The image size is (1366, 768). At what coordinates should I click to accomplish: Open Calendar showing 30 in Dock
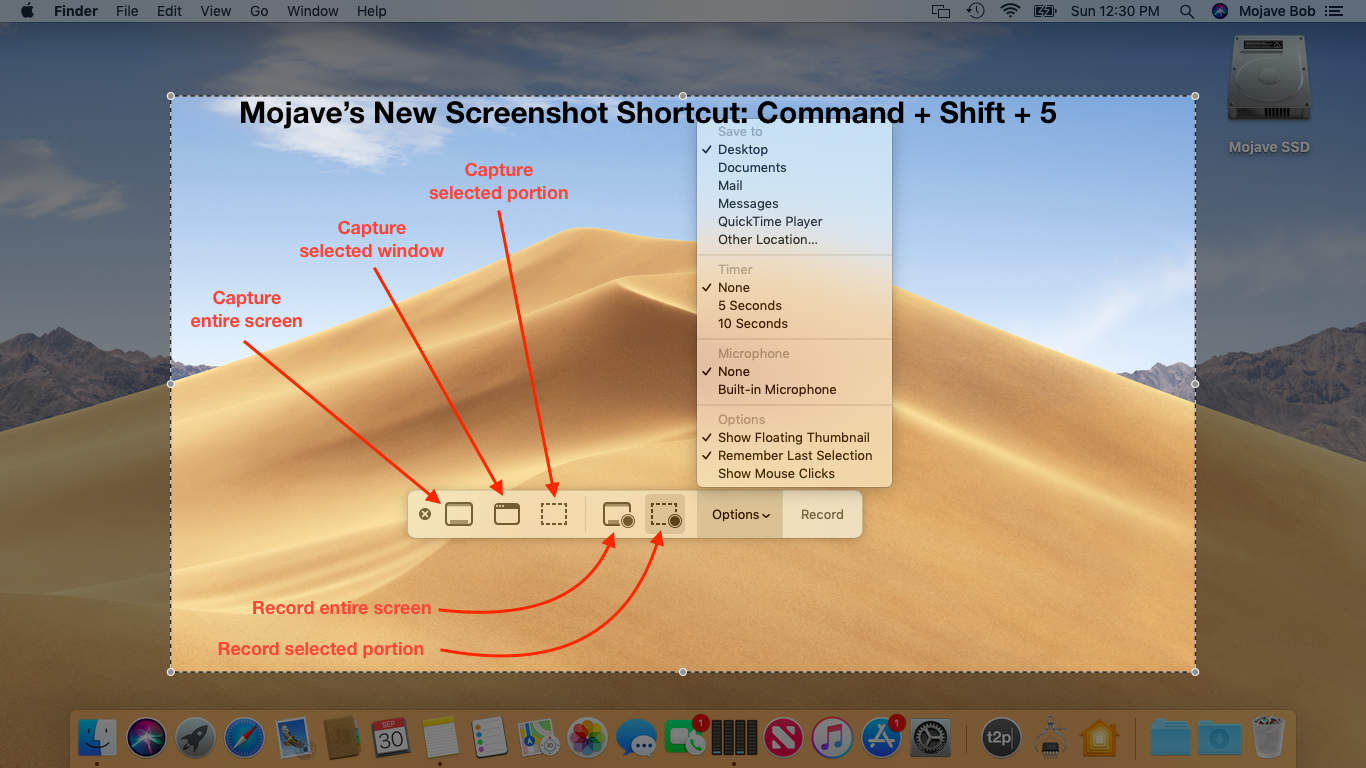coord(391,738)
